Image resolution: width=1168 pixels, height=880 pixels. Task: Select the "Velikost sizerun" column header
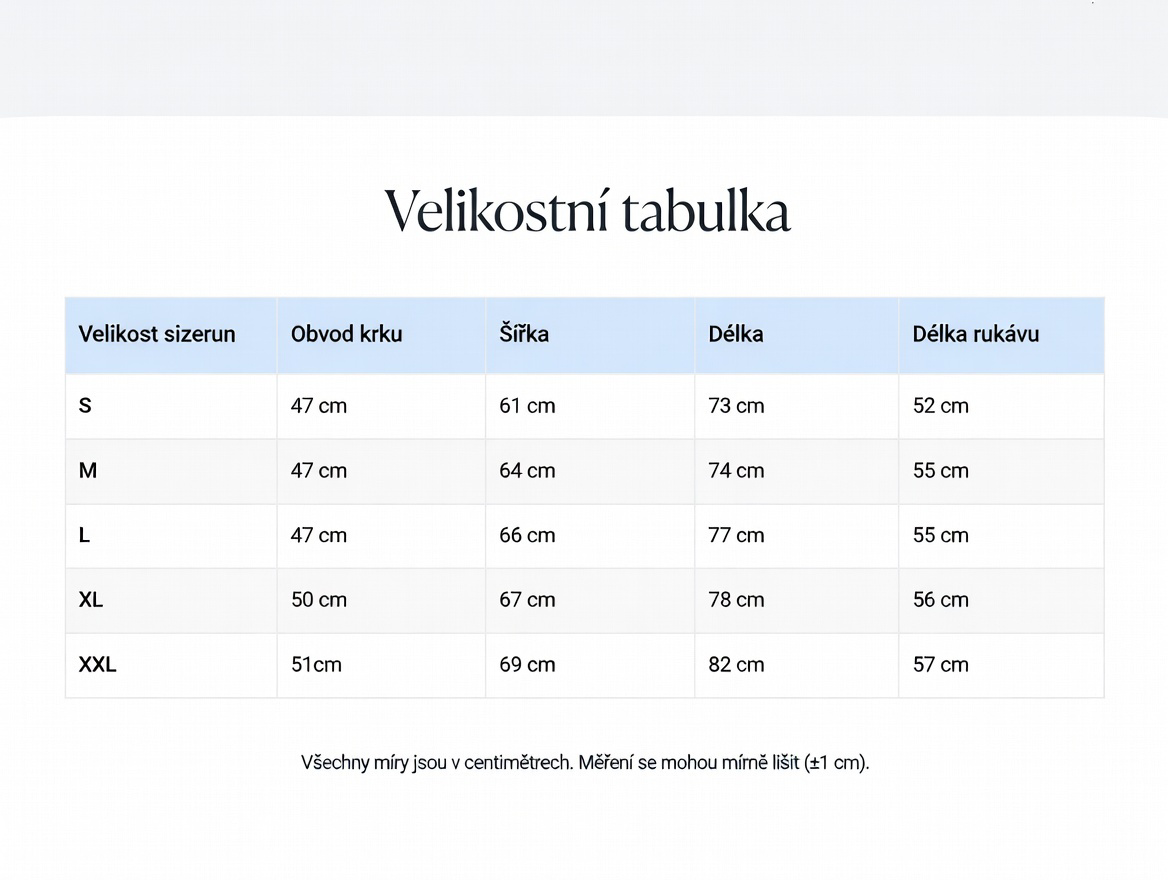tap(157, 334)
